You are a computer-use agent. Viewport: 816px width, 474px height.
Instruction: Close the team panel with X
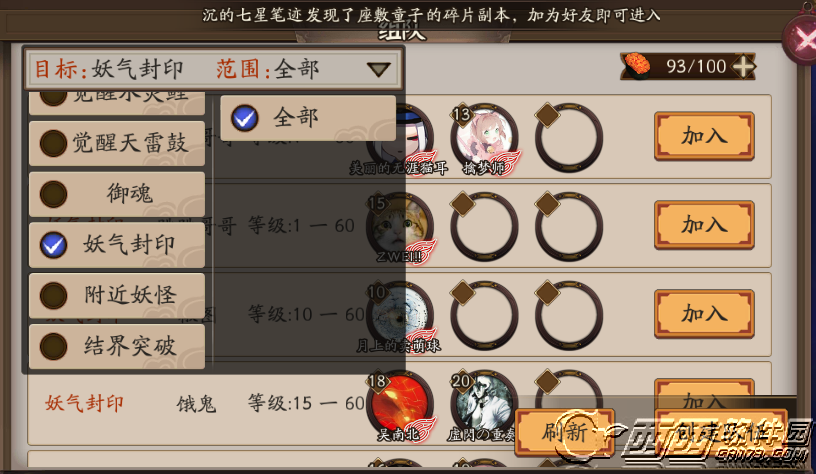pyautogui.click(x=801, y=37)
